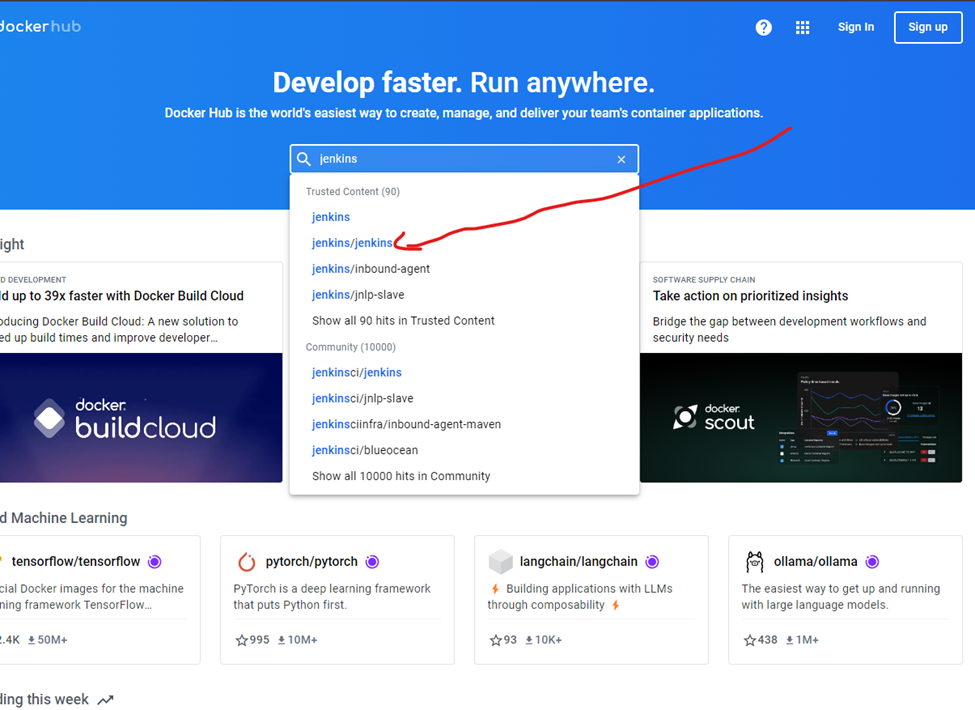Show all 10000 hits in Community
The width and height of the screenshot is (975, 710).
[x=401, y=476]
